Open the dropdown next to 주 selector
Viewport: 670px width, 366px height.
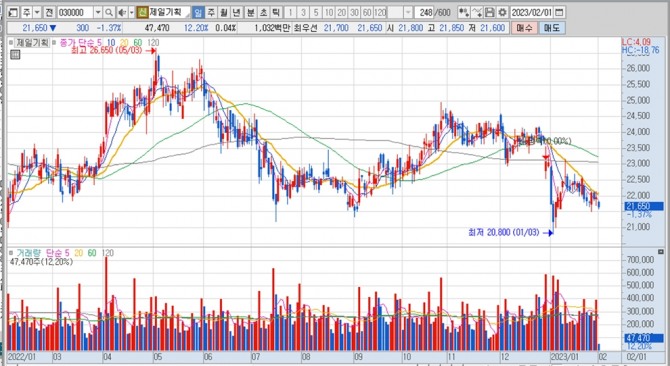click(x=37, y=12)
